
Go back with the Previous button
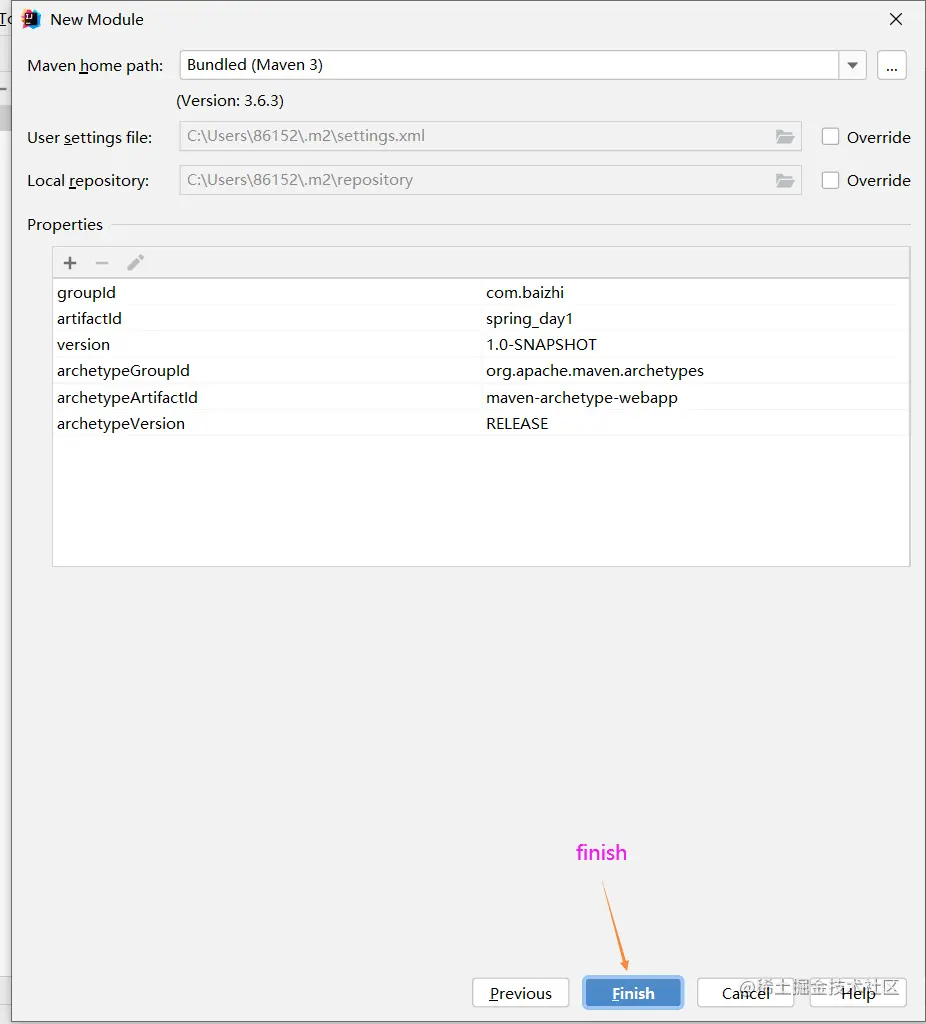pyautogui.click(x=520, y=993)
